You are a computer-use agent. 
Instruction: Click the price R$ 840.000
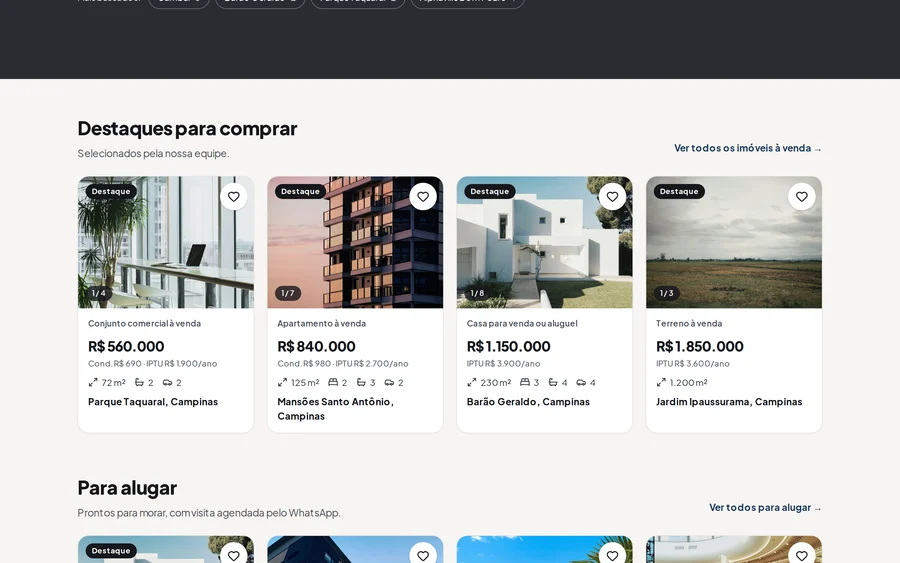click(316, 346)
